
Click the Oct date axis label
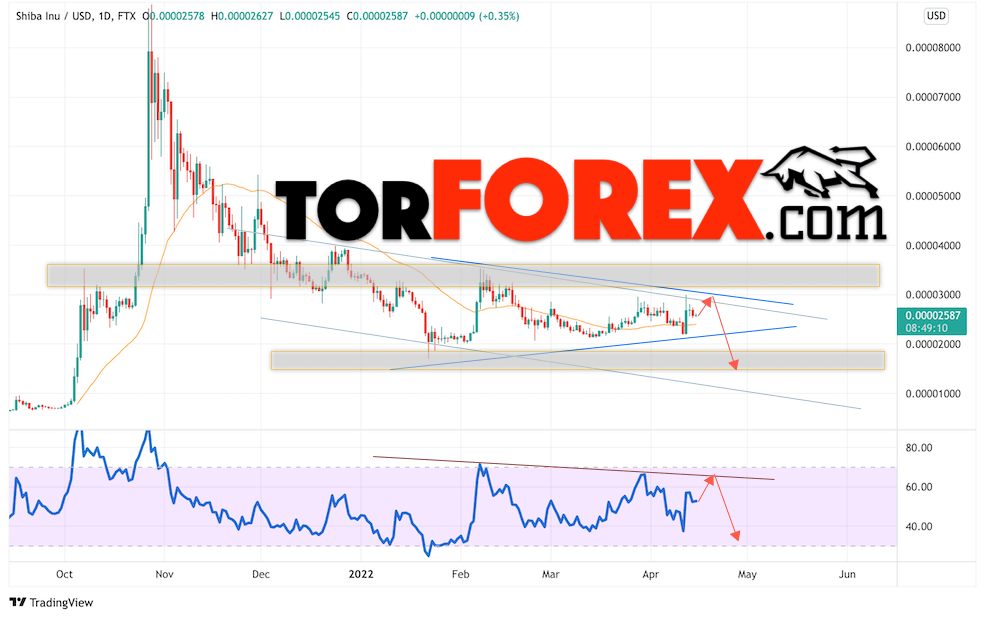pos(64,574)
